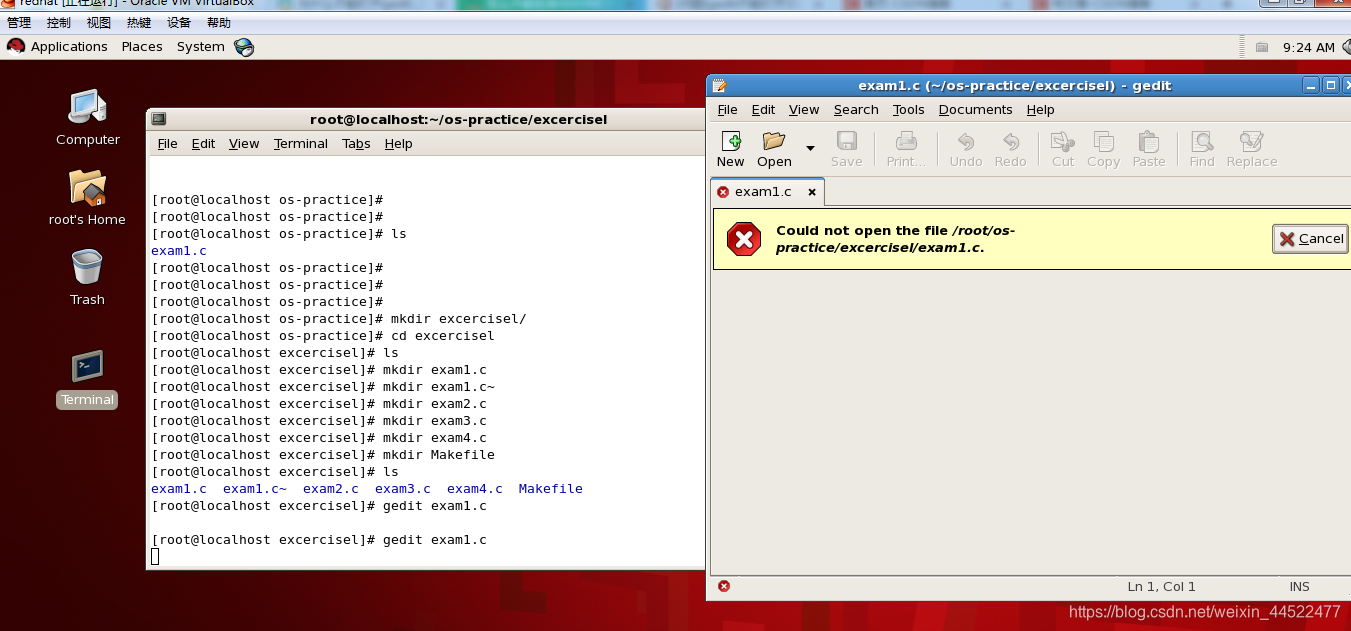Click the Ln 1, Col 1 status text
Screen dimensions: 1351x631
1161,587
